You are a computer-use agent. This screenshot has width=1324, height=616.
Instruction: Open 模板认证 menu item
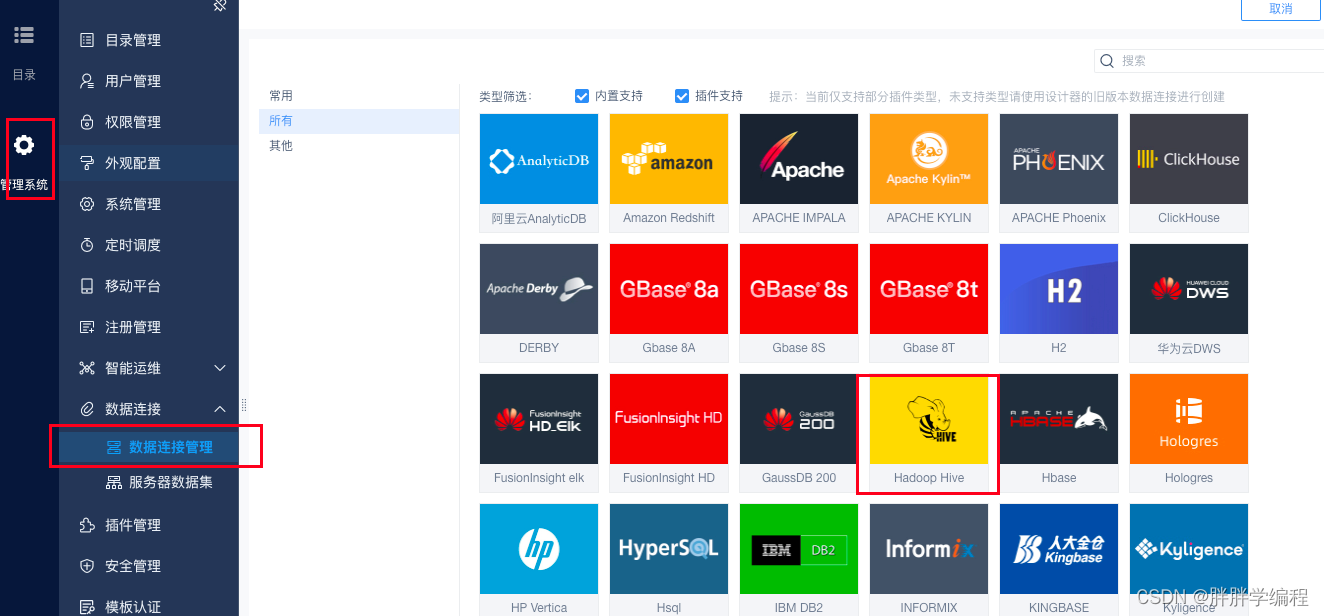(x=149, y=606)
